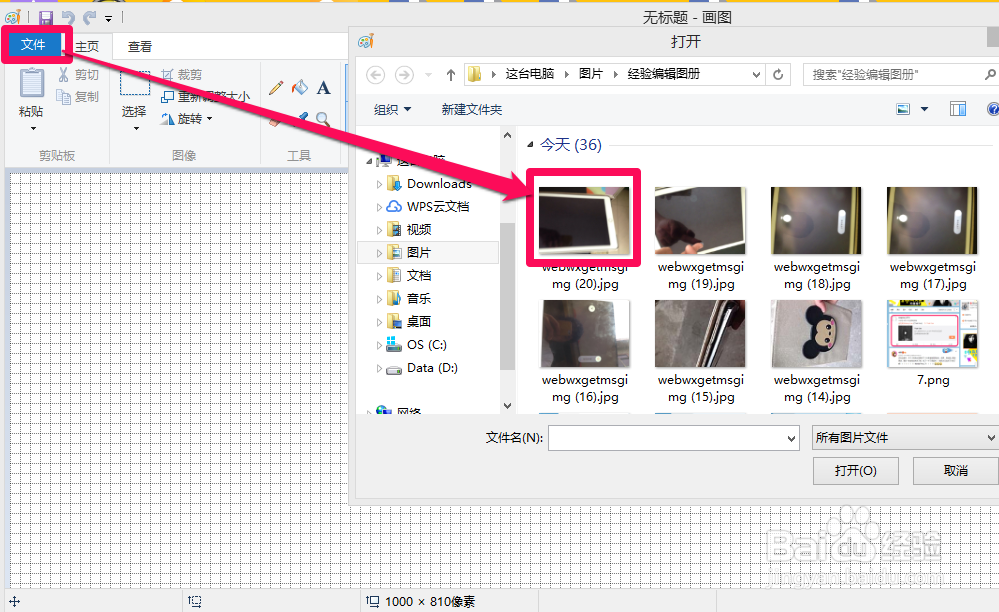
Task: Select thumbnail webwxgetmsgimg (20).jpg
Action: [584, 220]
